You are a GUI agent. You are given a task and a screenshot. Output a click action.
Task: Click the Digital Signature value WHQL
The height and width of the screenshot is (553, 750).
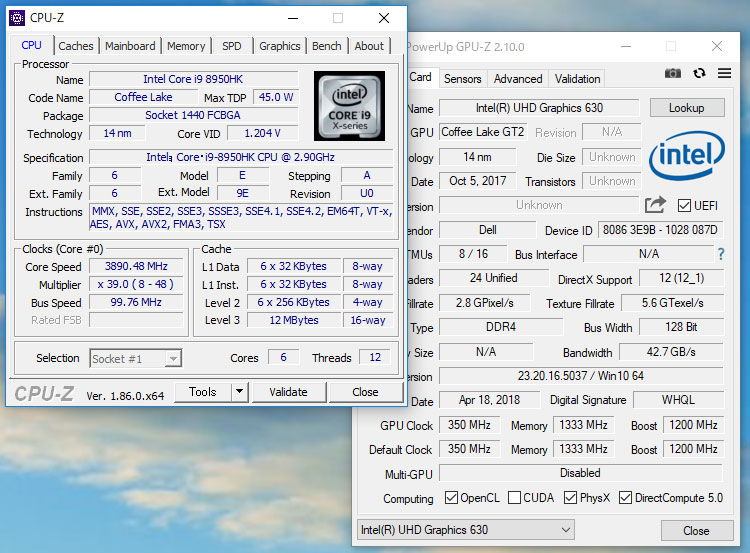coord(678,400)
